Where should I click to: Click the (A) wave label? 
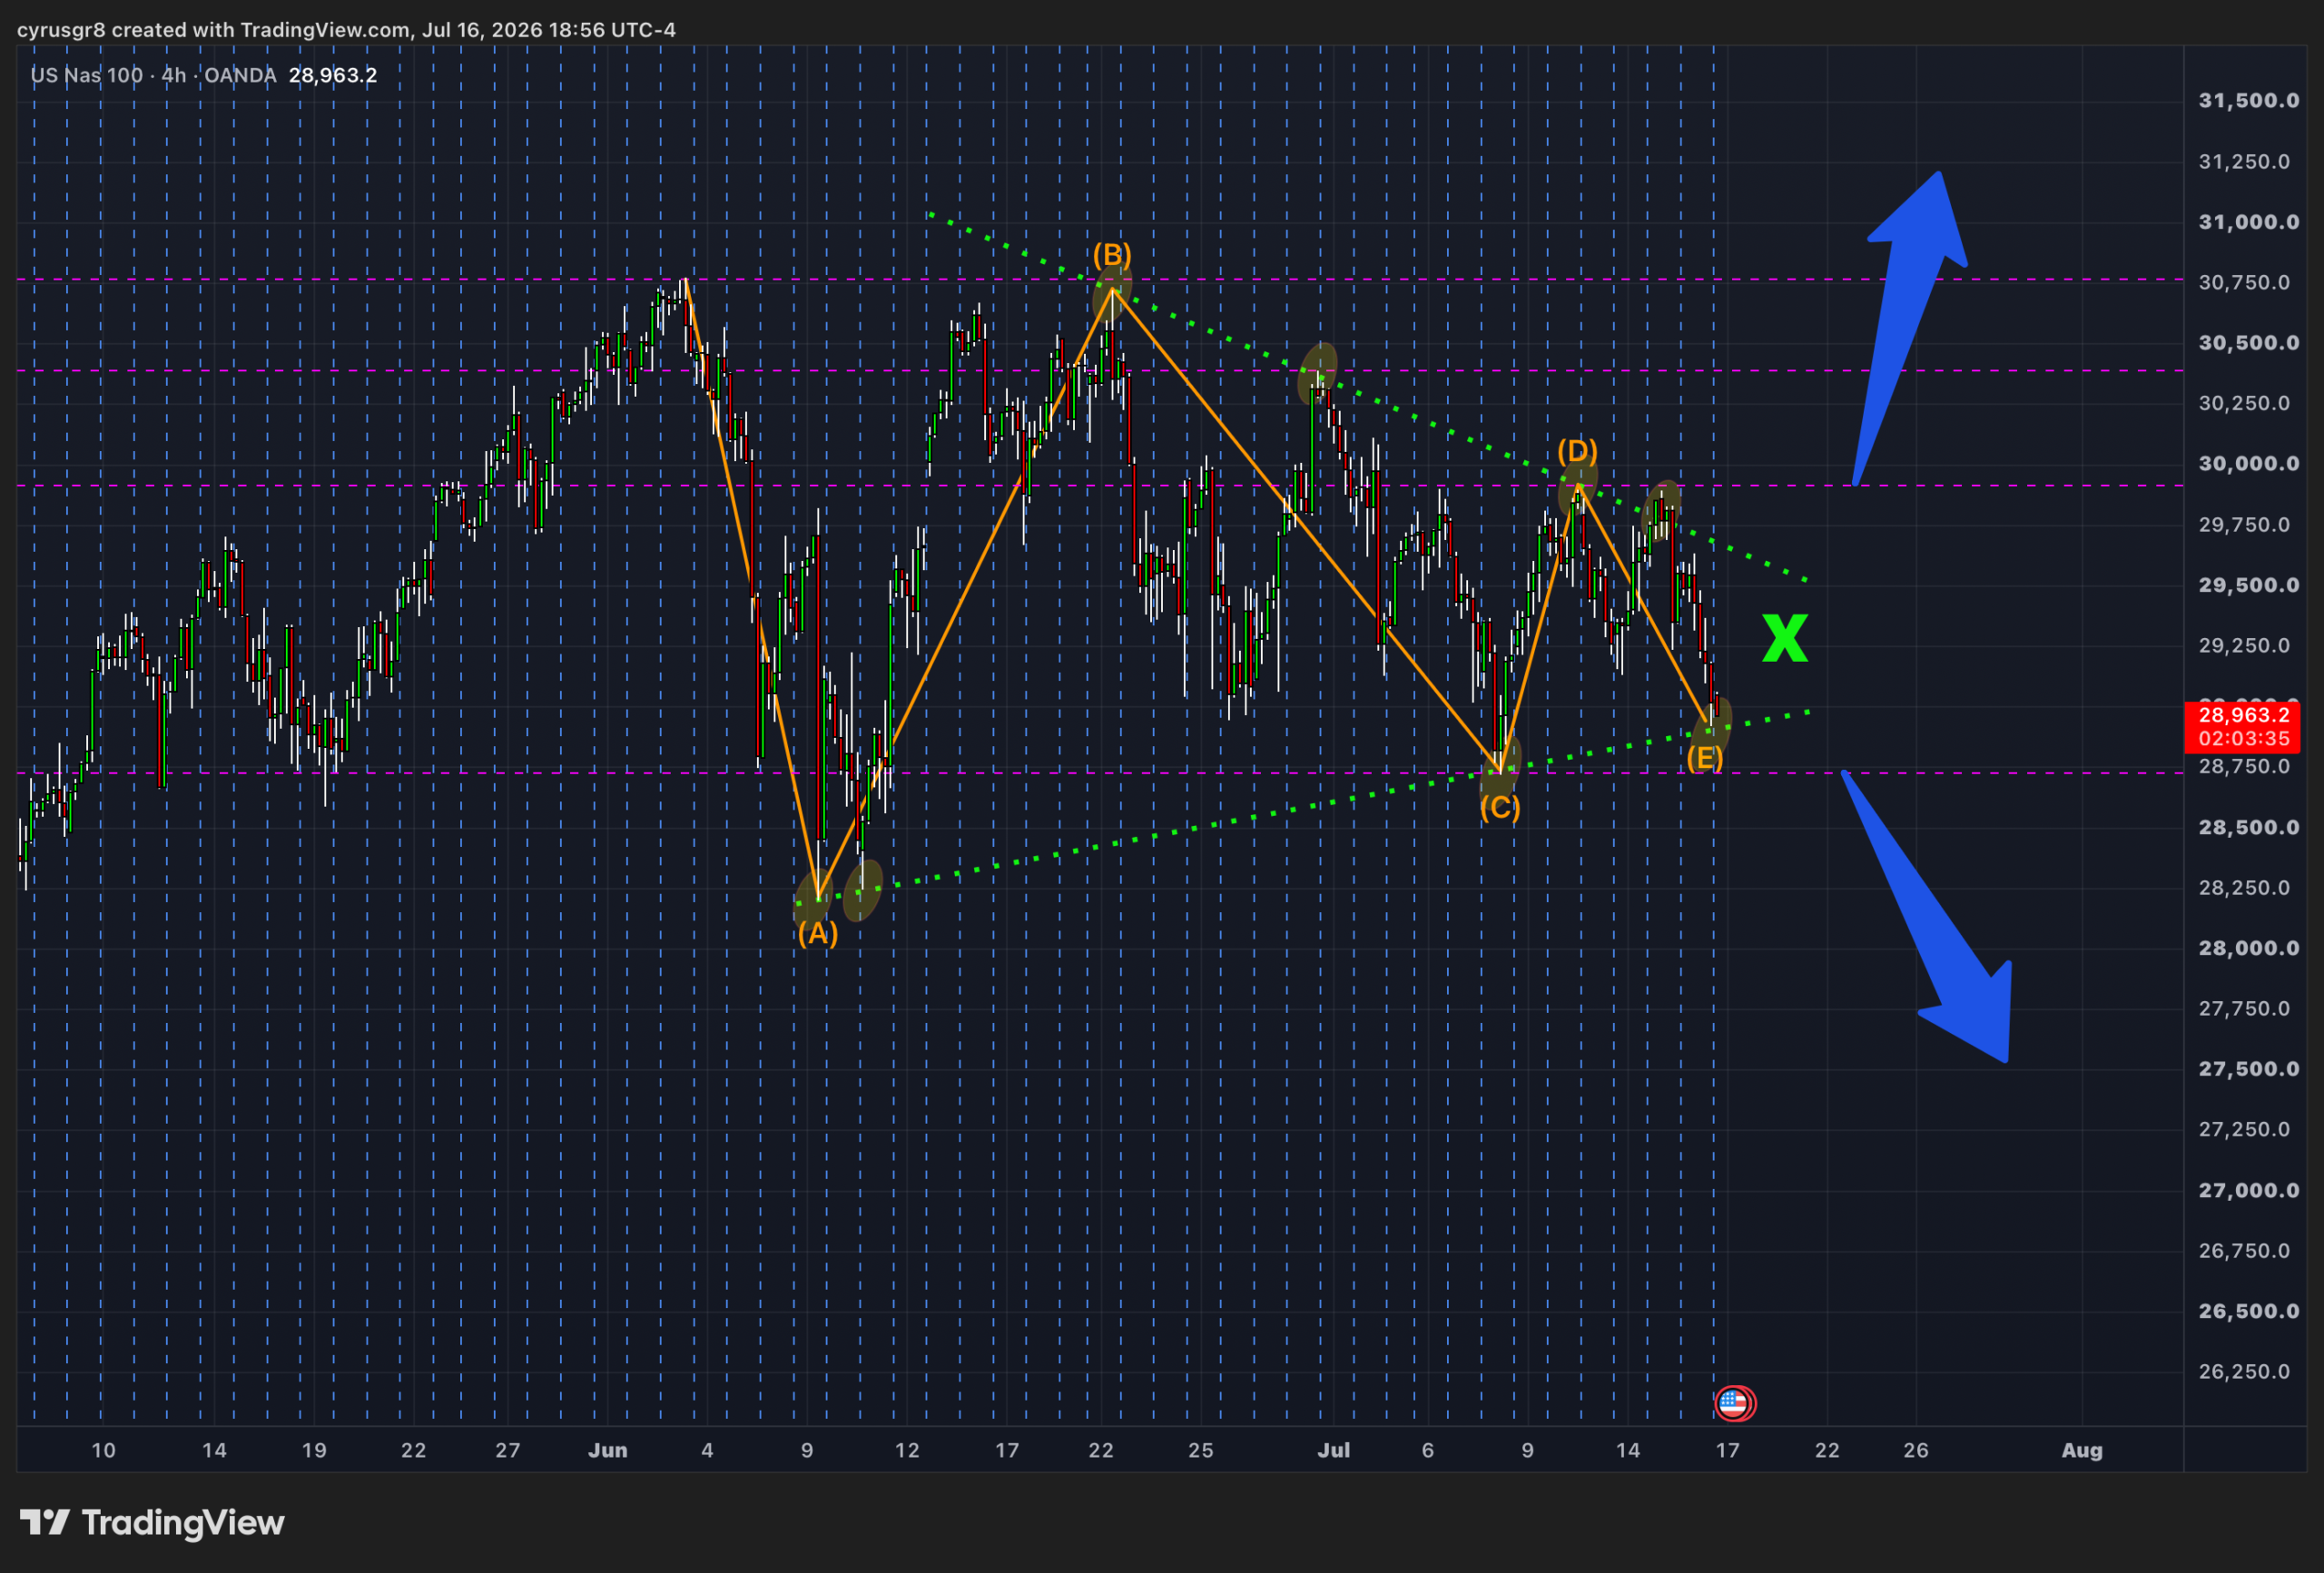point(817,934)
